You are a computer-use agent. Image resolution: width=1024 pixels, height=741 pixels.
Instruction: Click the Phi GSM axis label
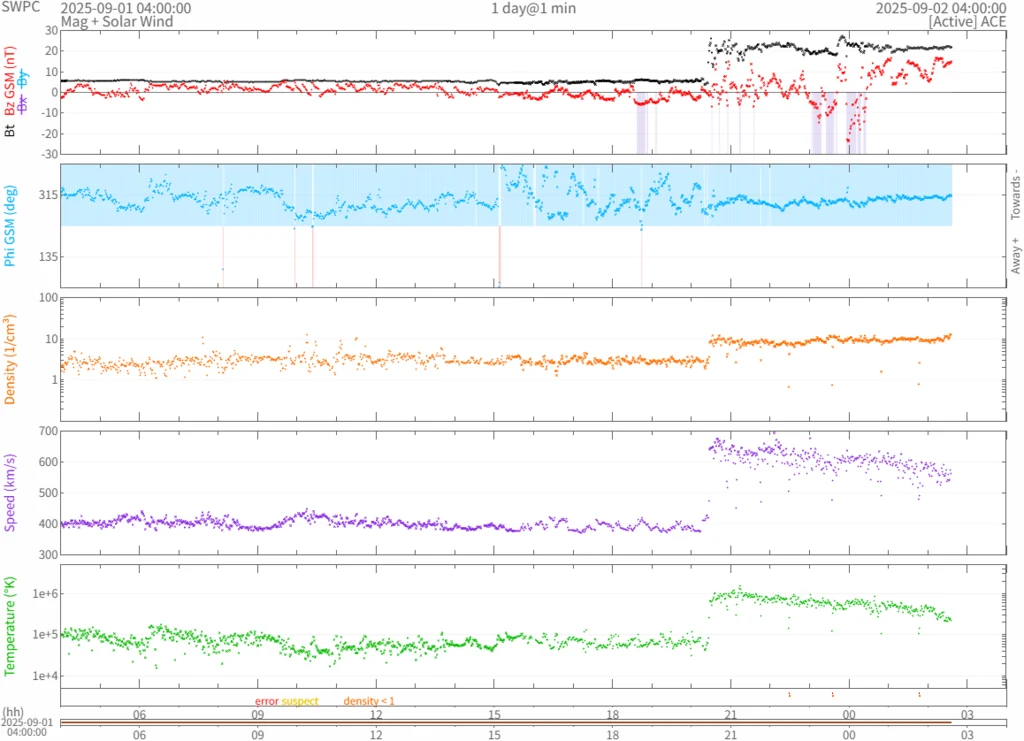pyautogui.click(x=10, y=226)
